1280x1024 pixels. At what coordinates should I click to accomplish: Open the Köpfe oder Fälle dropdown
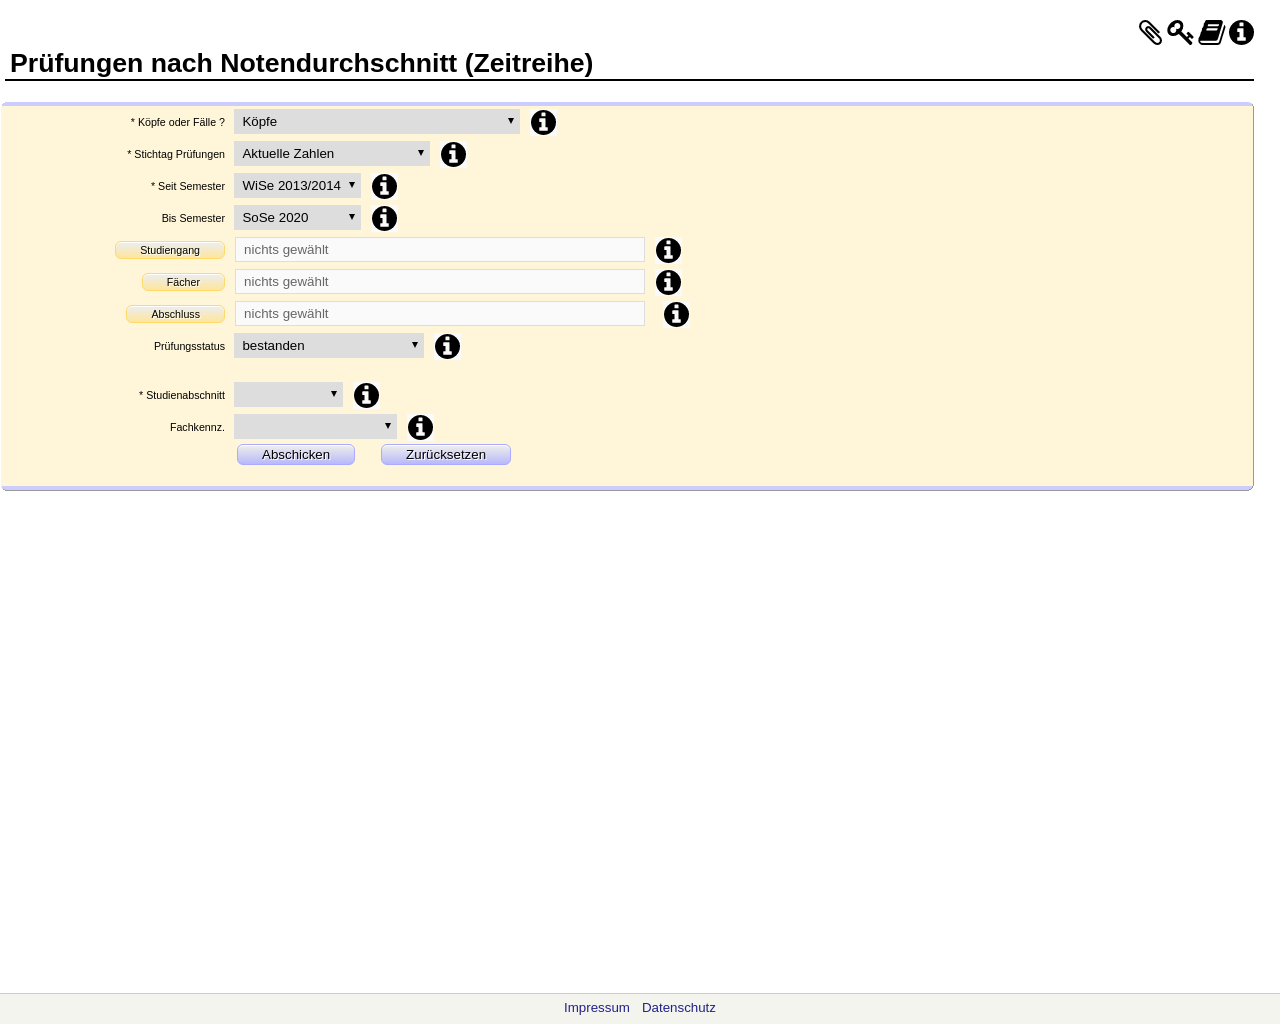pyautogui.click(x=377, y=121)
